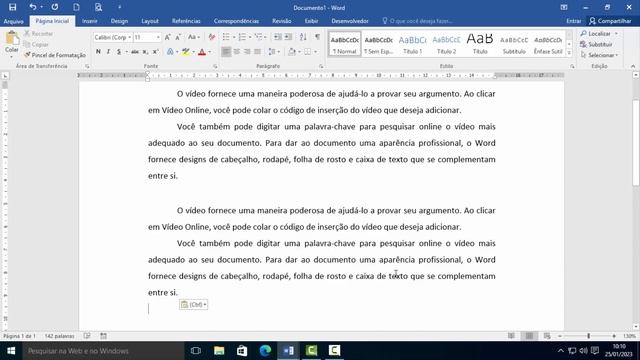Open the highlight color dropdown arrow
Image resolution: width=640 pixels, height=360 pixels.
[x=193, y=52]
